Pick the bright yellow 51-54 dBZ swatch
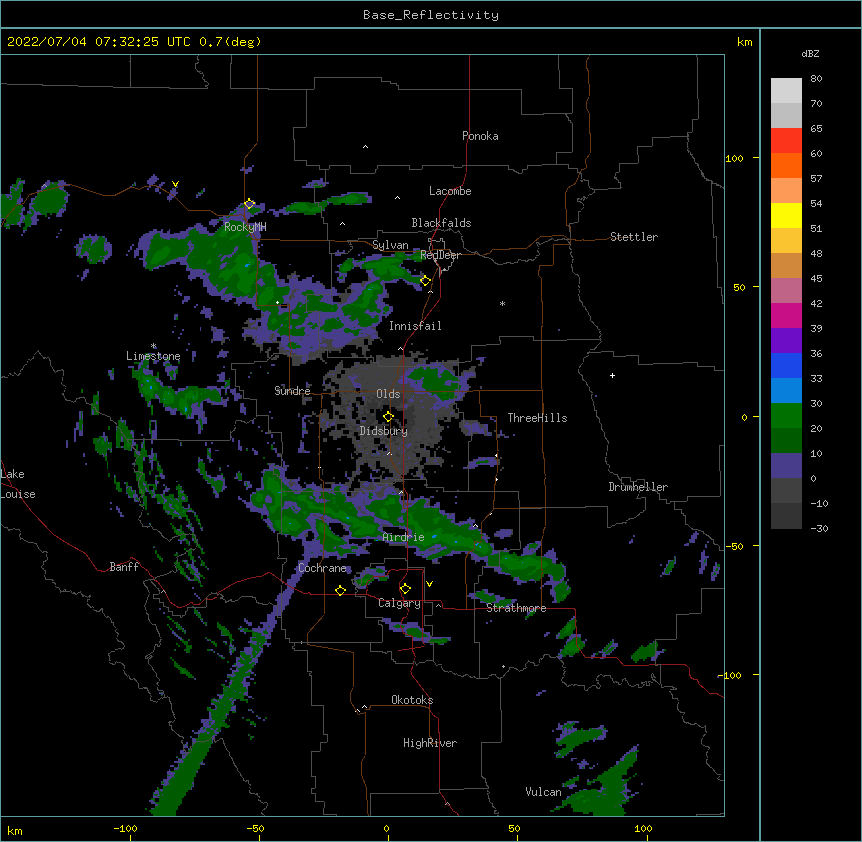 (x=786, y=215)
